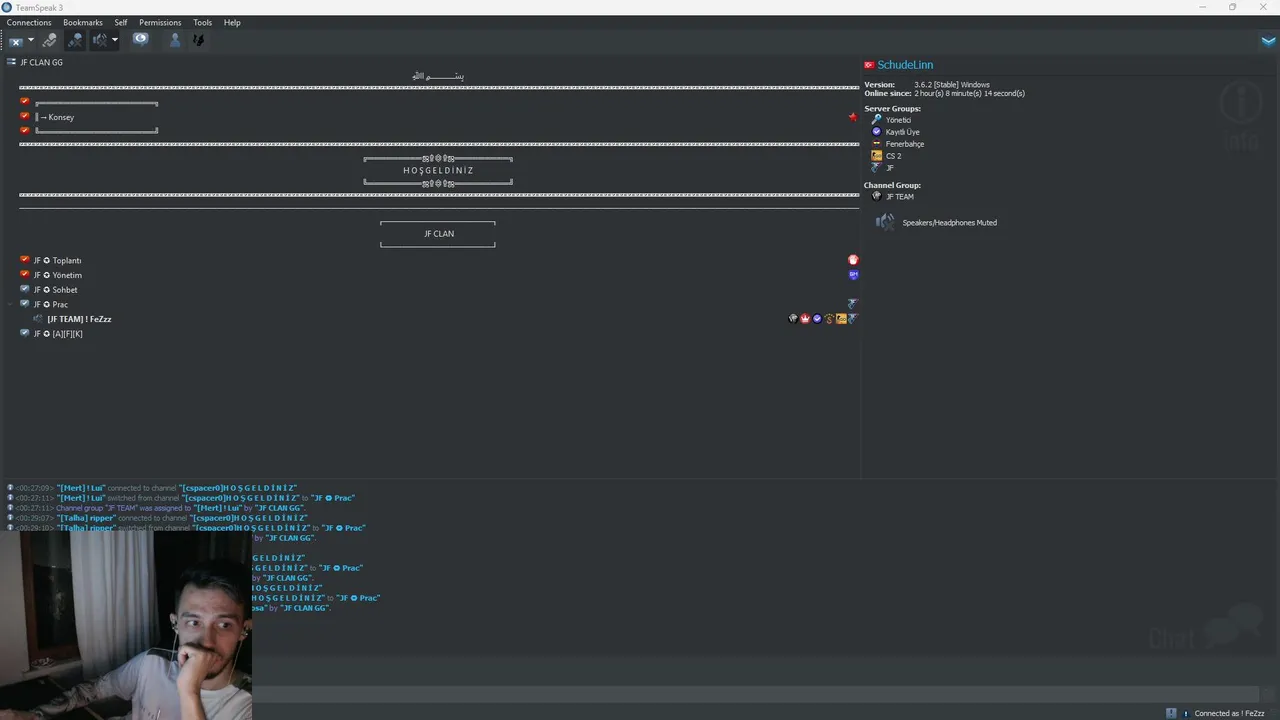Click the blue badge icon on Yönetim row

853,275
